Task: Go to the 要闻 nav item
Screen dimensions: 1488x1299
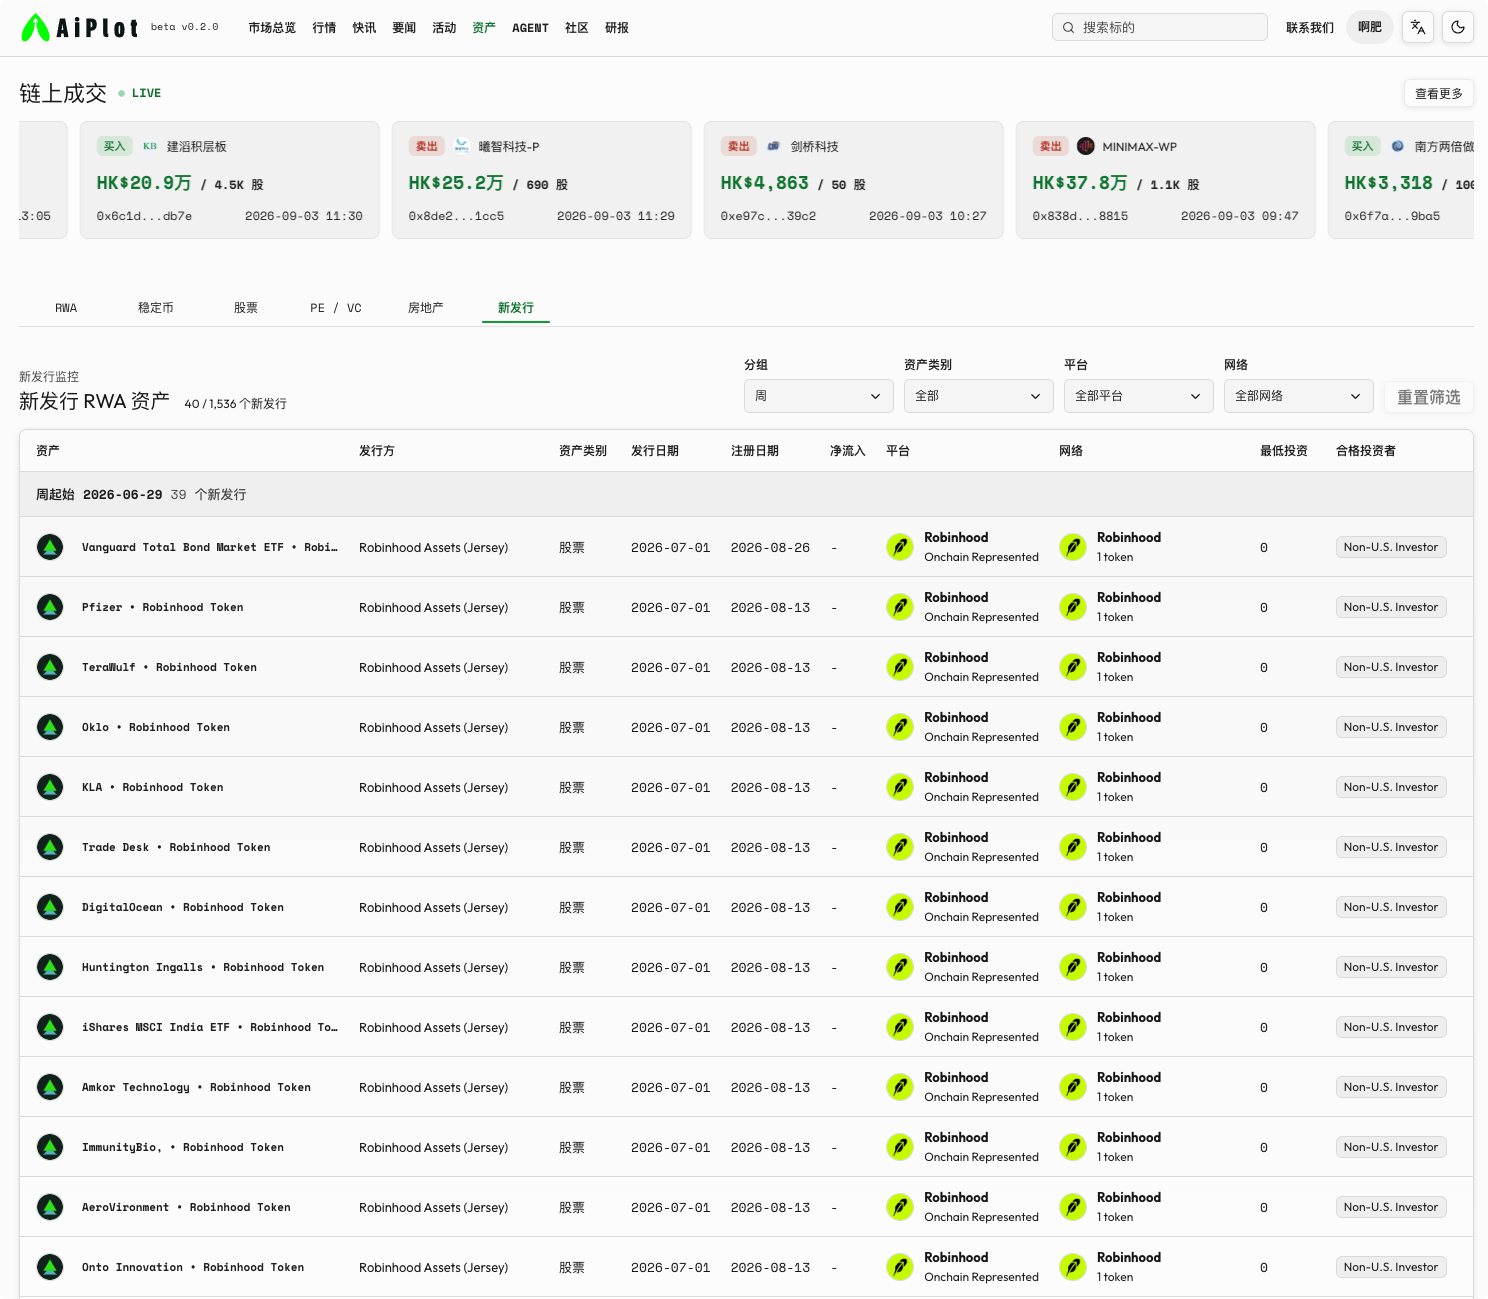Action: [x=404, y=28]
